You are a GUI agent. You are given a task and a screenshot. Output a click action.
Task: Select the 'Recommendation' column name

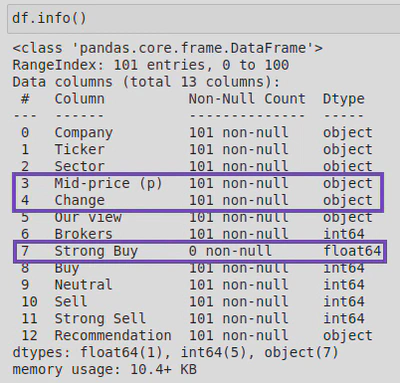tap(113, 335)
